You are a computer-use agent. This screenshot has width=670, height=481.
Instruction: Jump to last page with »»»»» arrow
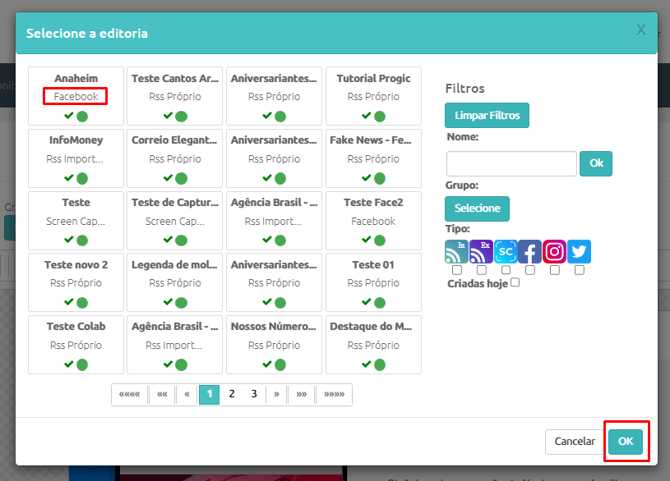tap(334, 394)
